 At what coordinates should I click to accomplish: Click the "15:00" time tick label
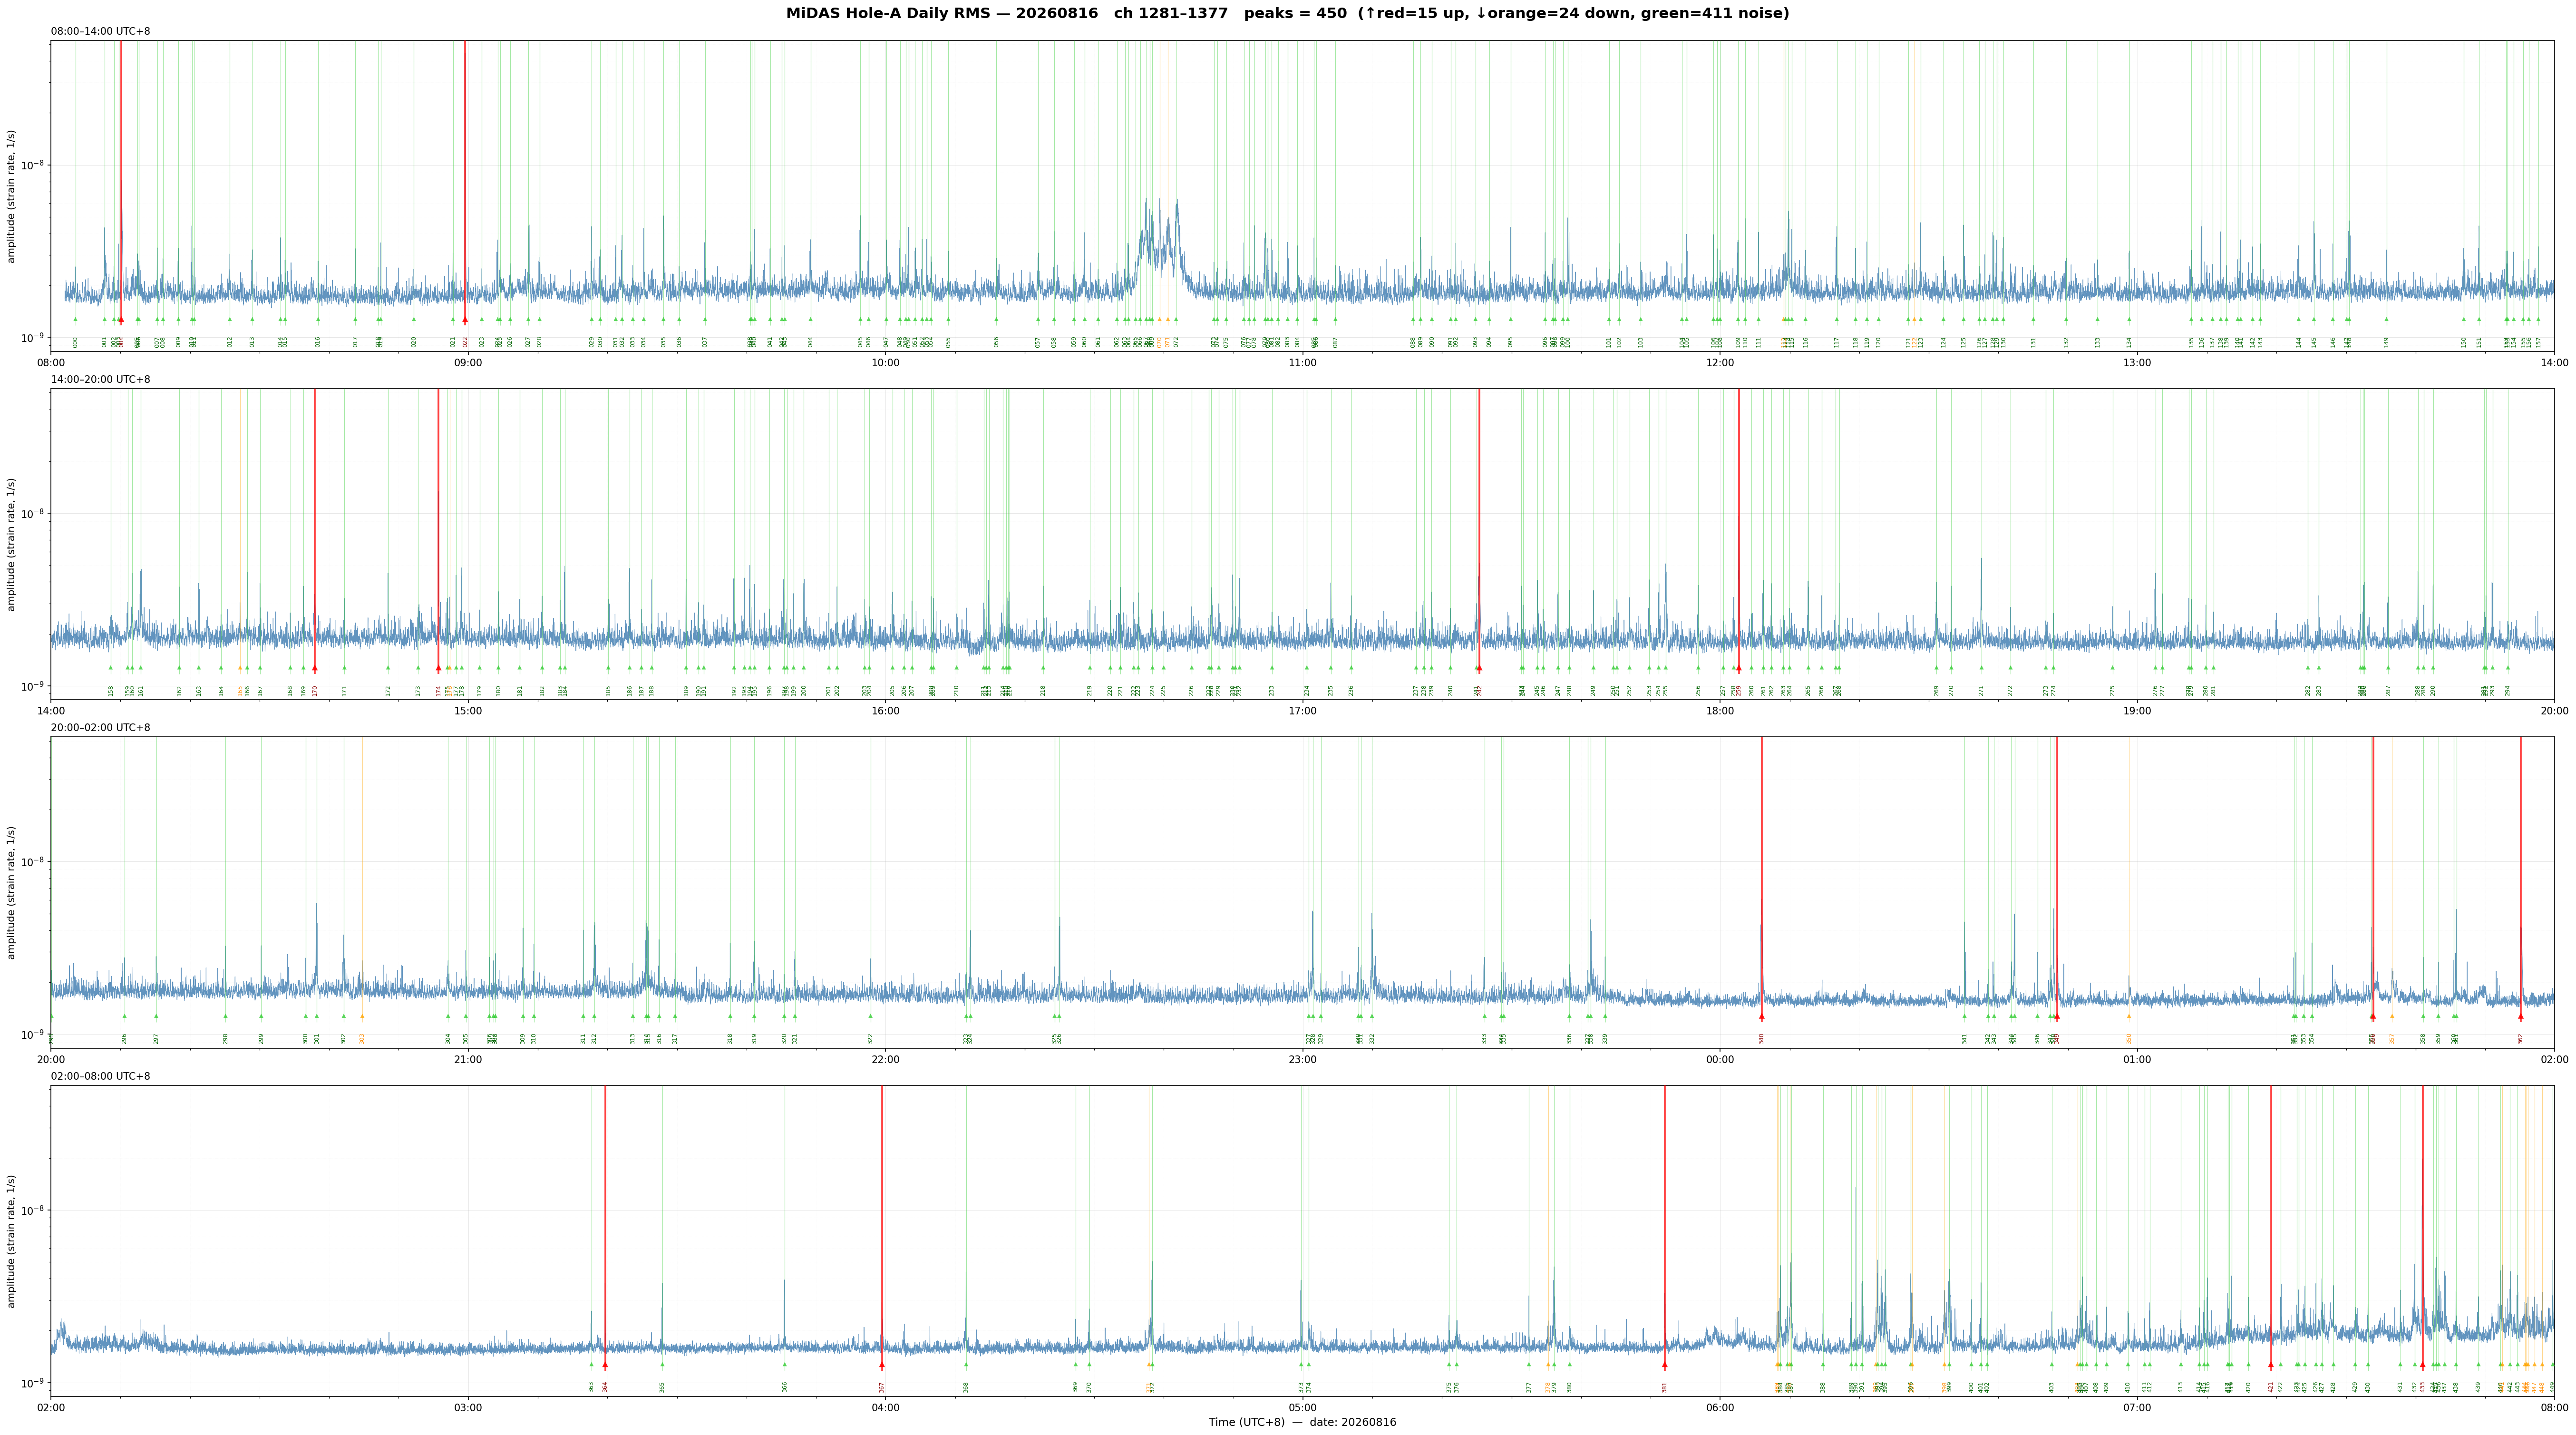click(x=468, y=711)
